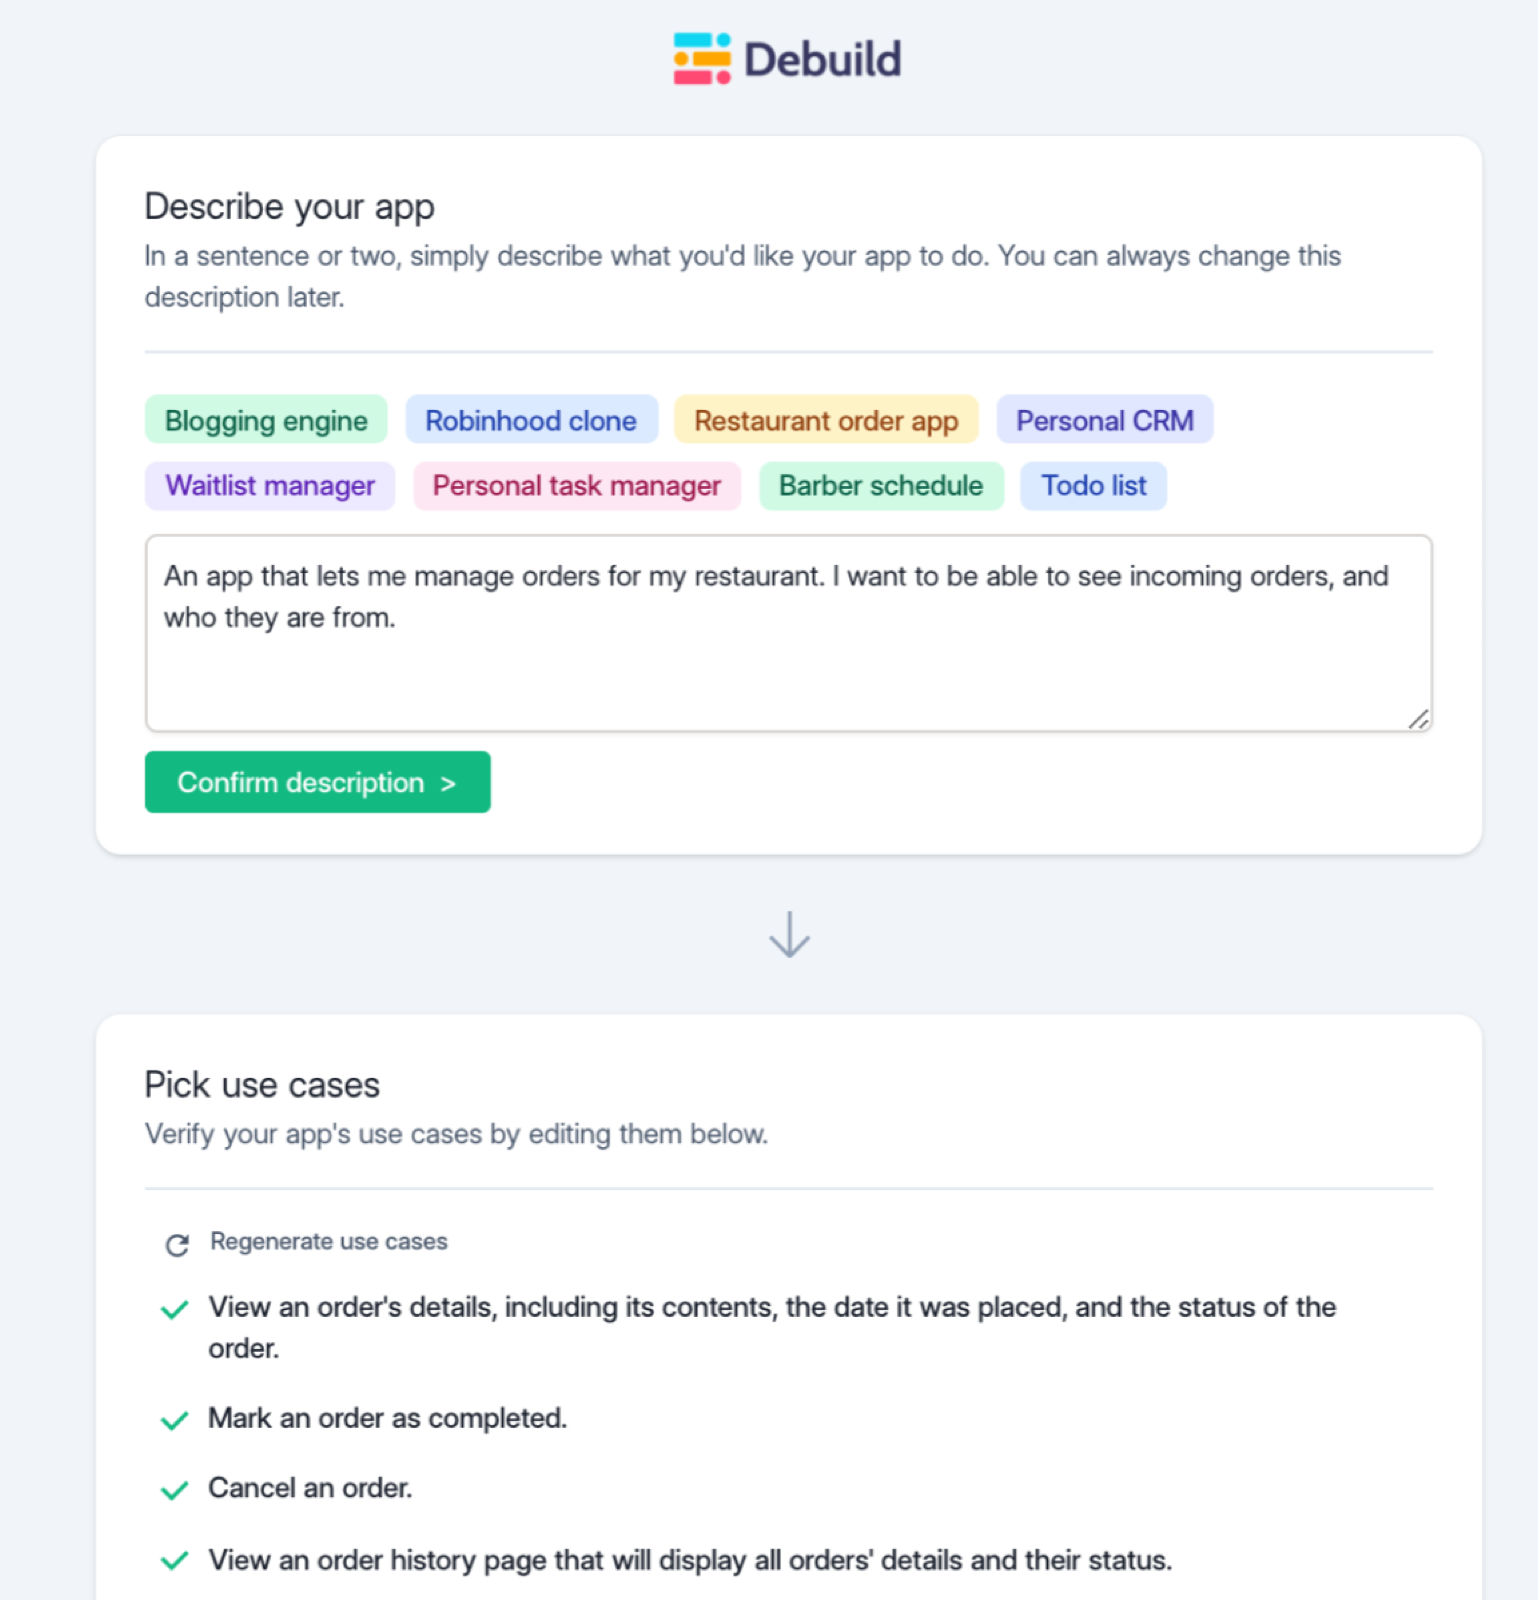Toggle checkmark next to Mark an order as completed
The image size is (1538, 1600).
[x=175, y=1420]
